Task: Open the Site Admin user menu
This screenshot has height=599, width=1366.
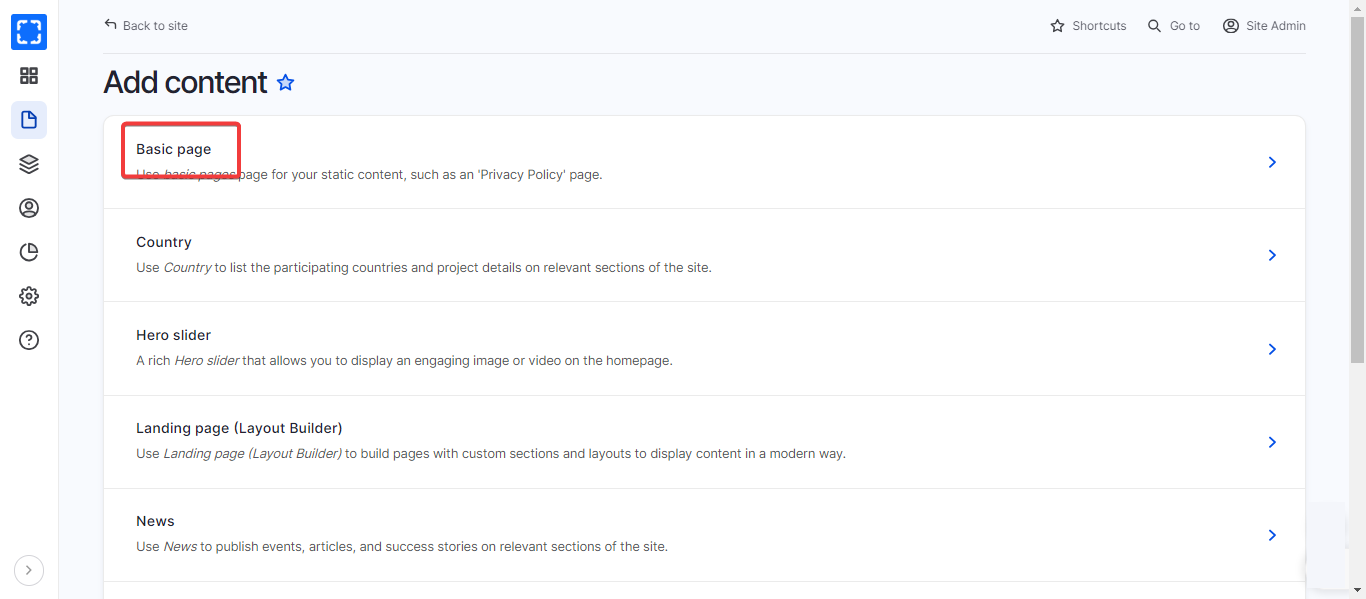Action: [x=1264, y=26]
